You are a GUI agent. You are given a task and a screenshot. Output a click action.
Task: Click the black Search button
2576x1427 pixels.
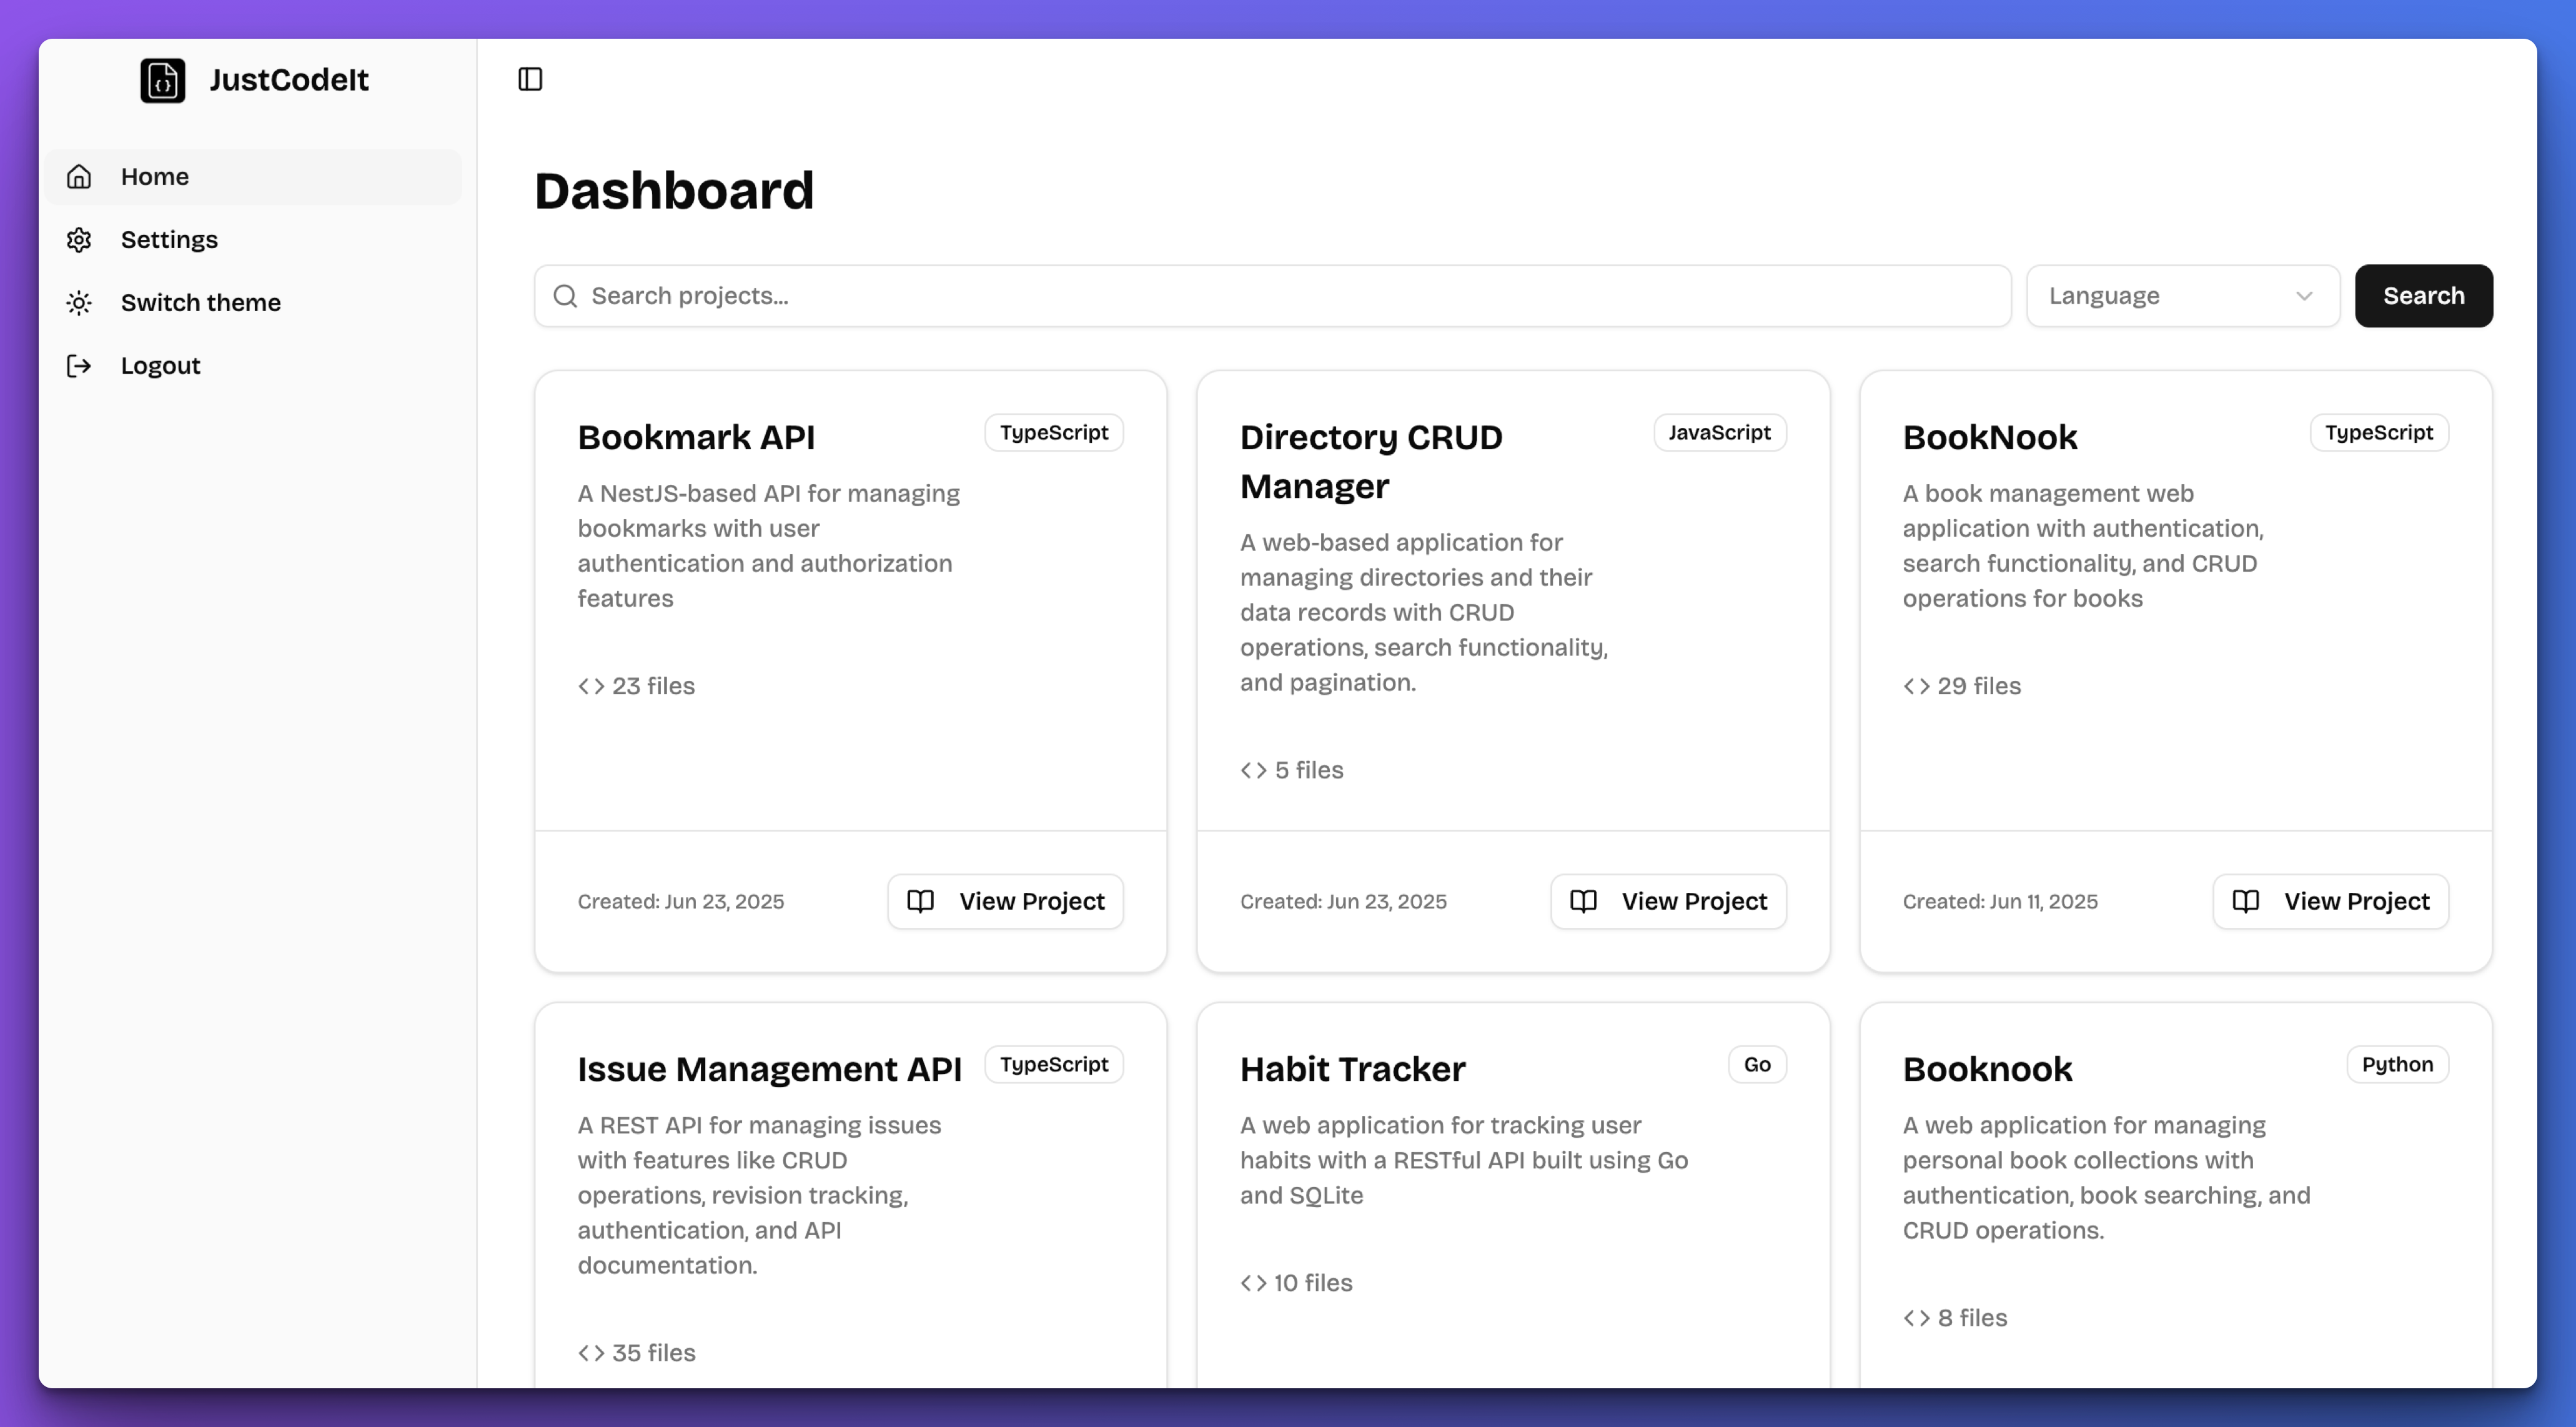click(x=2423, y=296)
